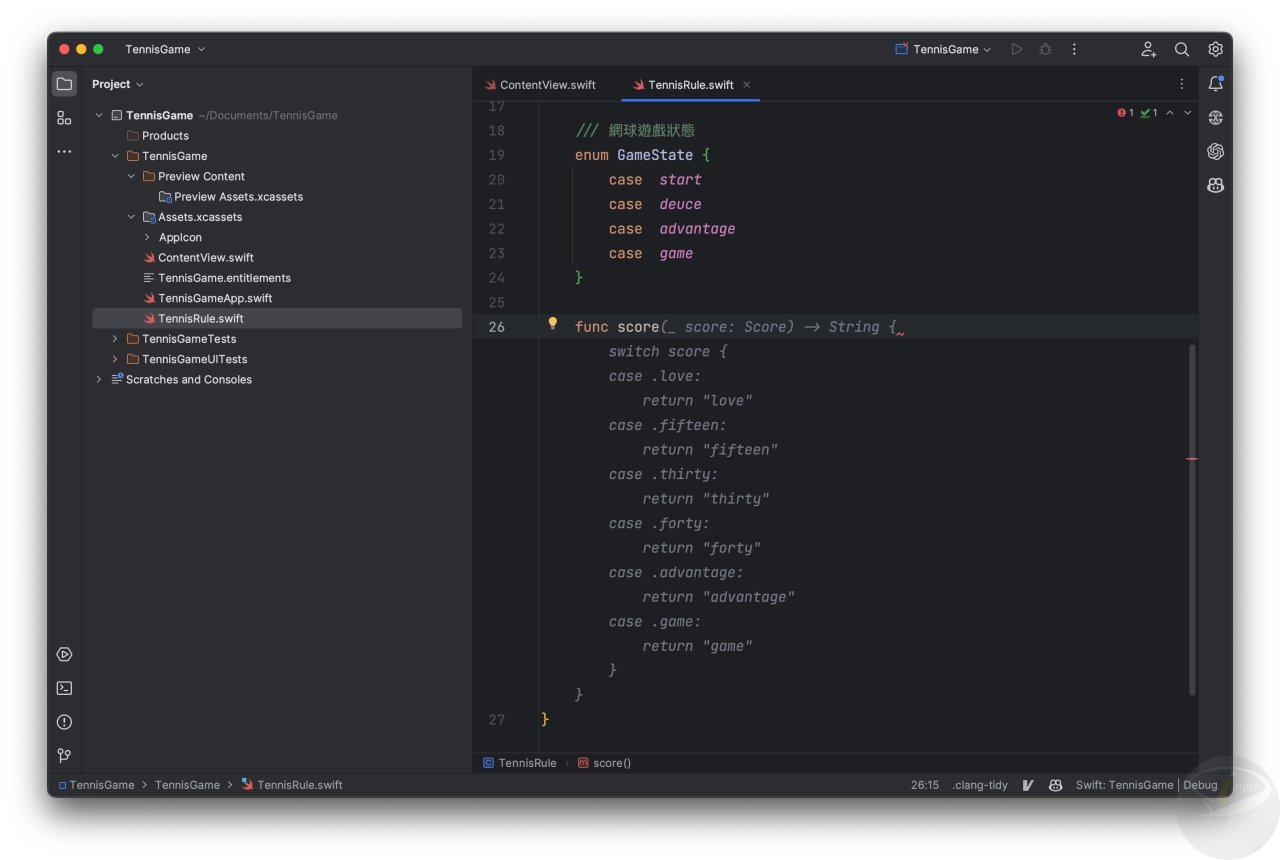
Task: Click the error indicator showing 1 error
Action: coord(1122,113)
